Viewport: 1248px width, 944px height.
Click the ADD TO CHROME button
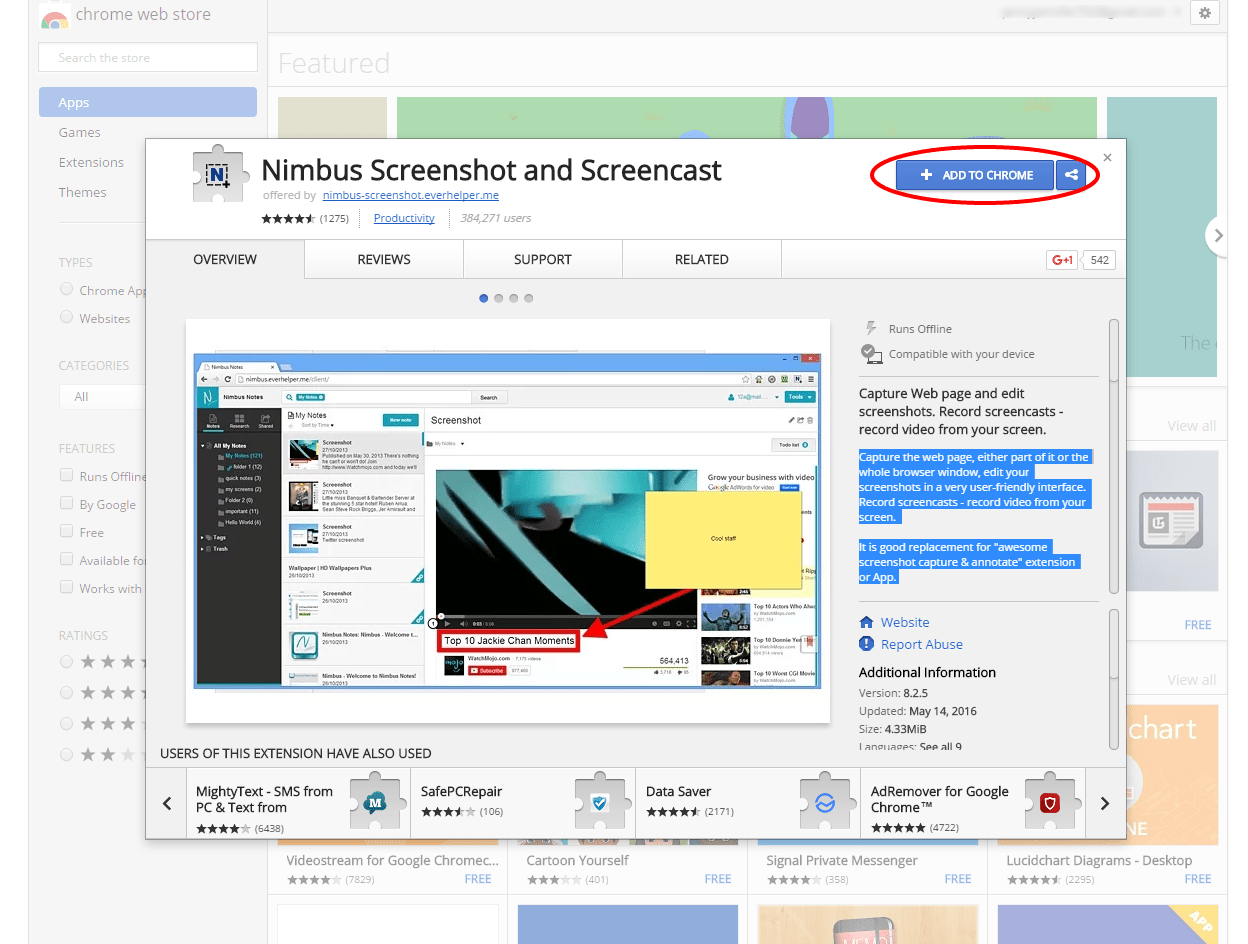point(974,175)
